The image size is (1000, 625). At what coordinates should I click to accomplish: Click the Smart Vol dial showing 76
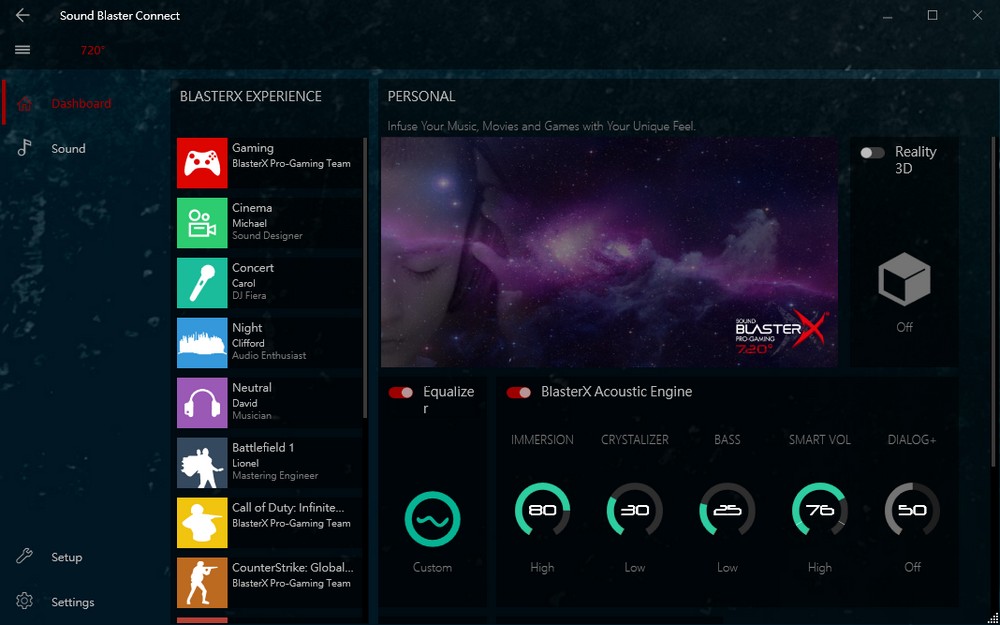tap(820, 510)
